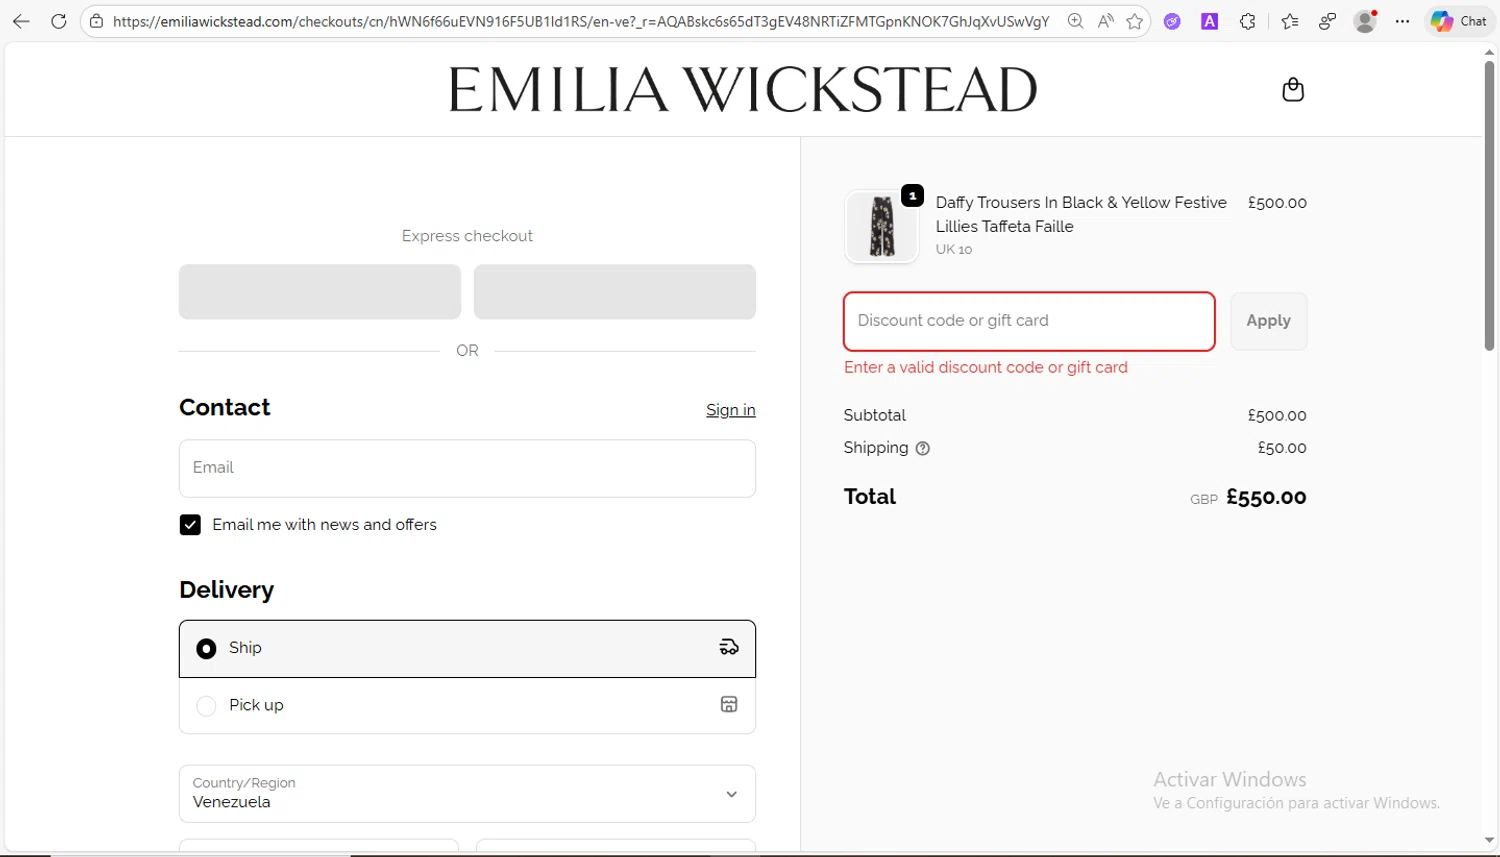Click the Shipping cost £50.00
1500x857 pixels.
[x=1282, y=448]
